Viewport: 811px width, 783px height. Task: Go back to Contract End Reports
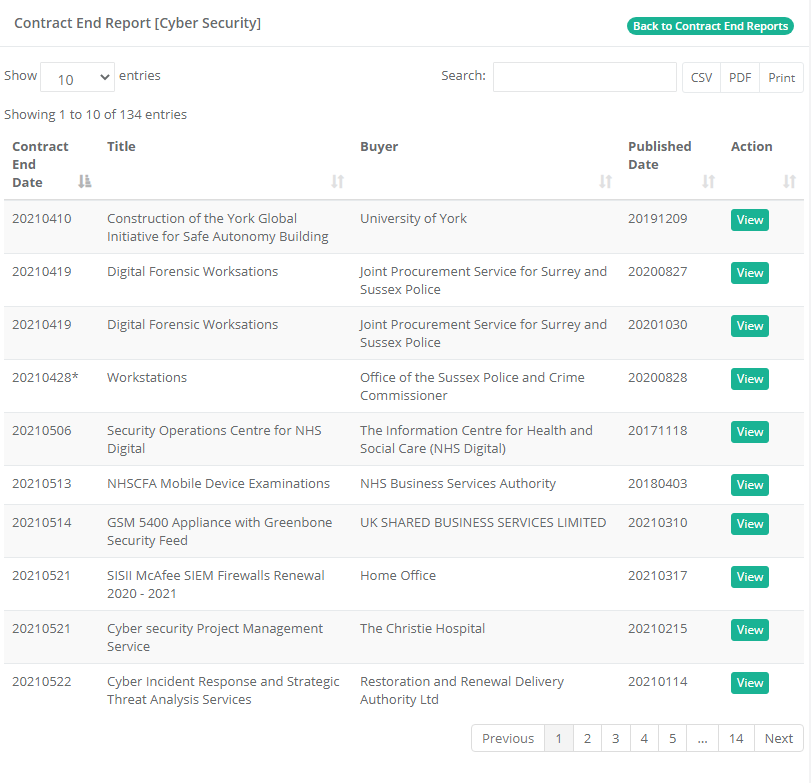[710, 26]
